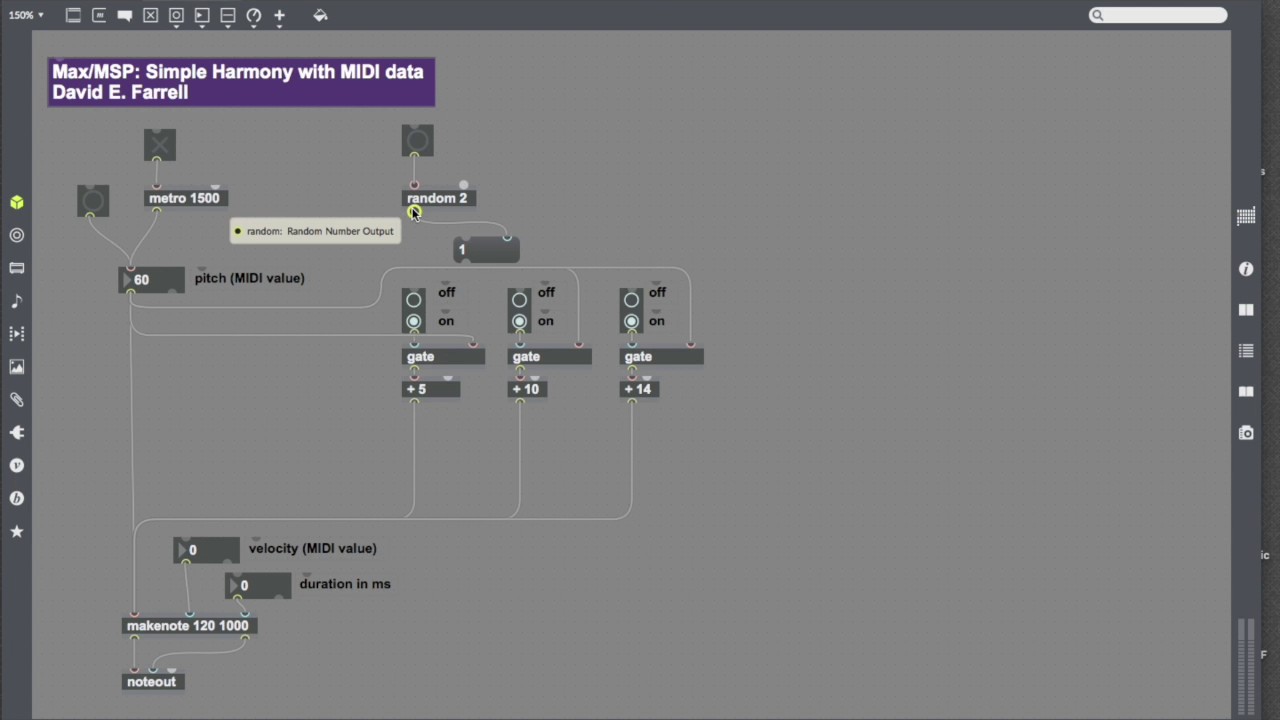Click the grid icon in right sidebar
1280x720 pixels.
tap(1246, 217)
